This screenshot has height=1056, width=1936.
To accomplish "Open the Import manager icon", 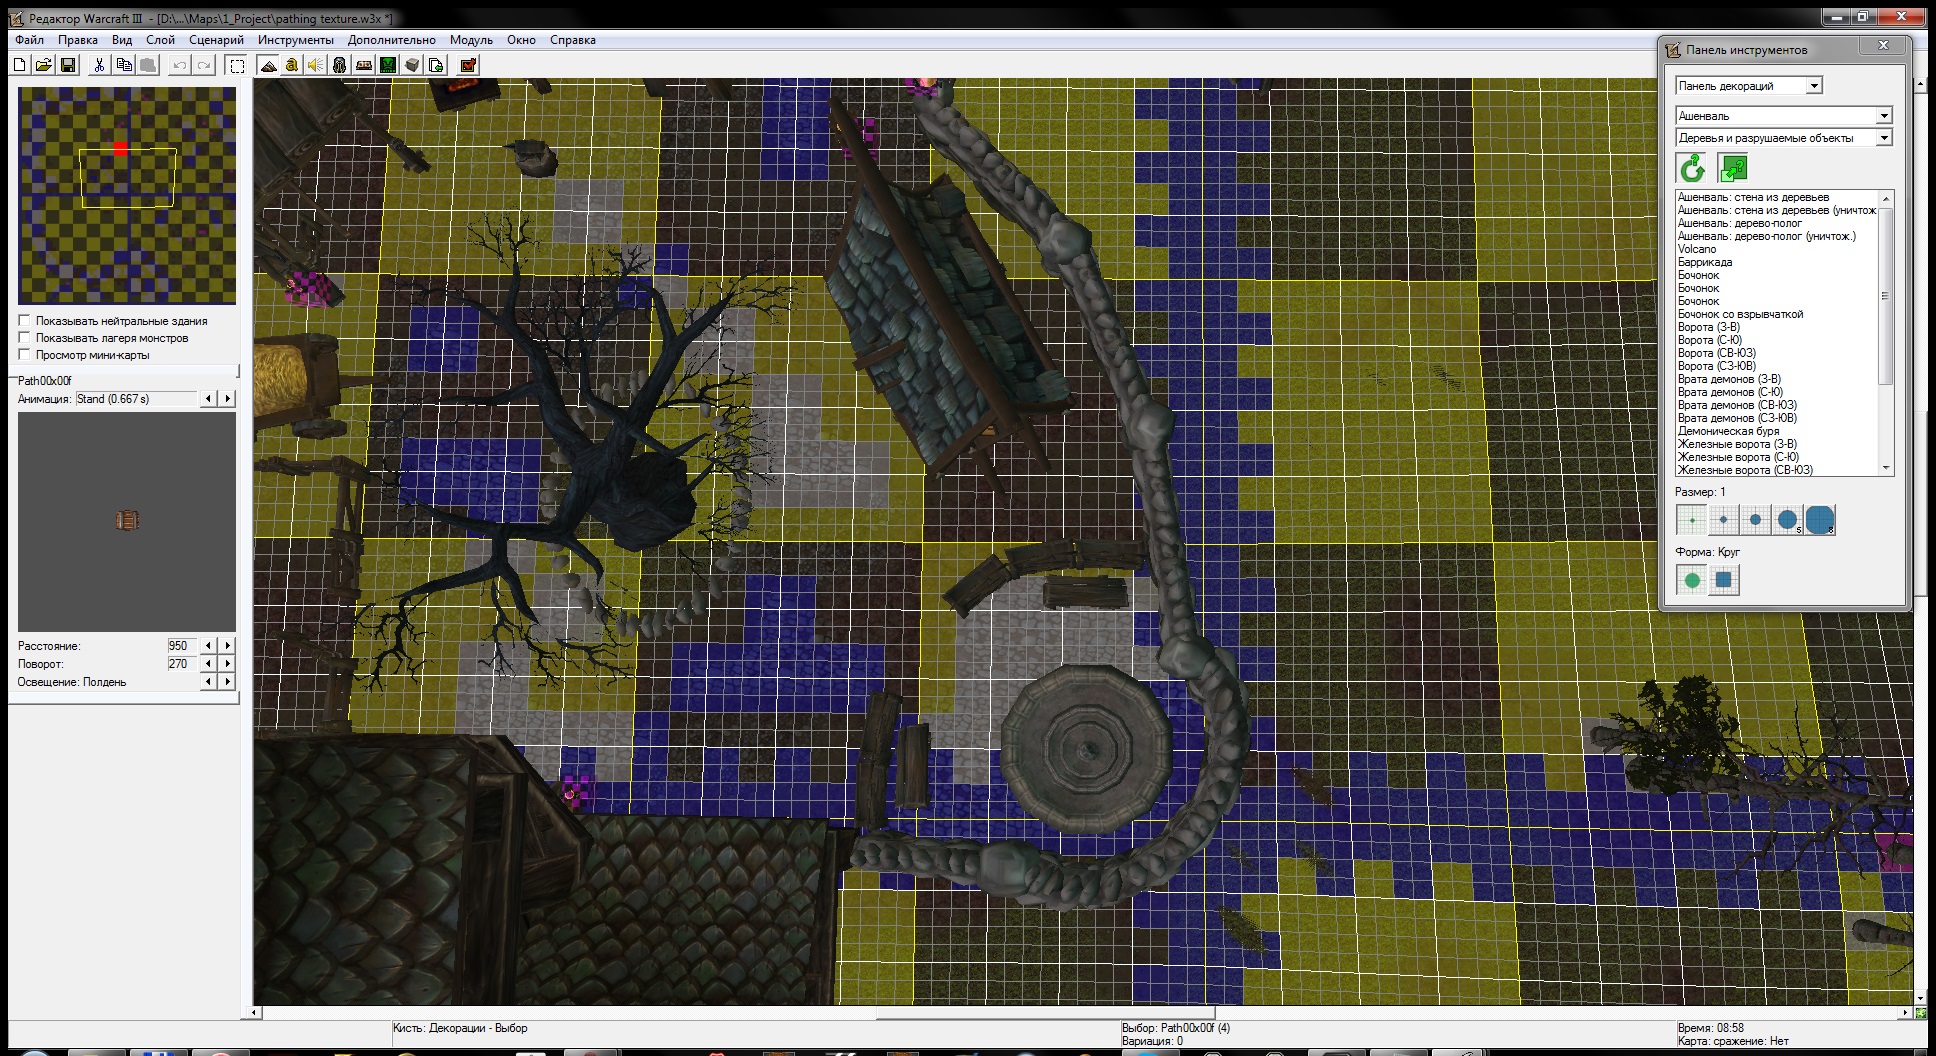I will (436, 65).
